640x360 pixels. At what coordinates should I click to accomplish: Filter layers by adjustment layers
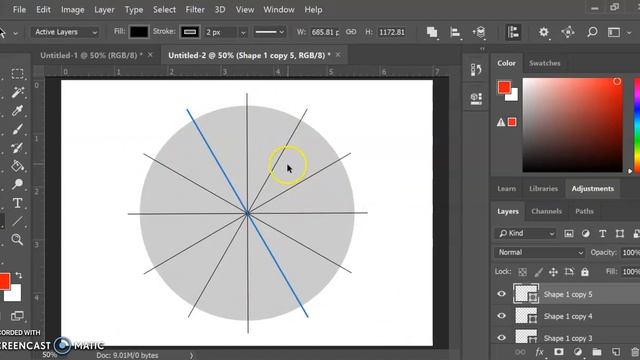(586, 233)
